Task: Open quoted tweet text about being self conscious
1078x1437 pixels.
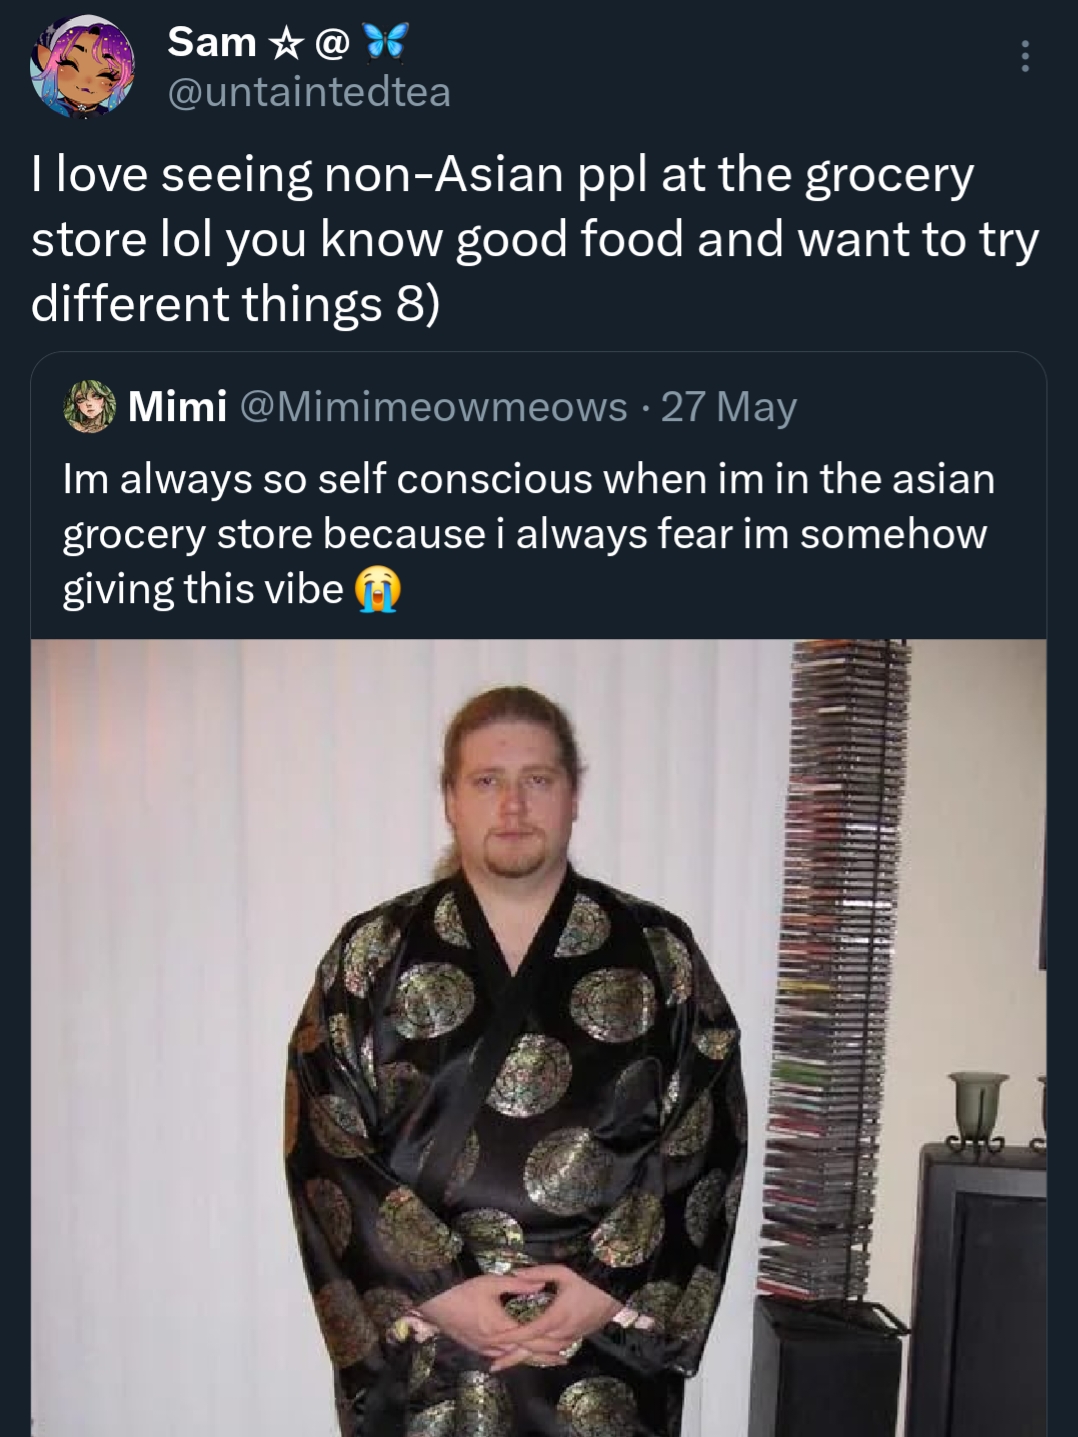Action: click(528, 534)
